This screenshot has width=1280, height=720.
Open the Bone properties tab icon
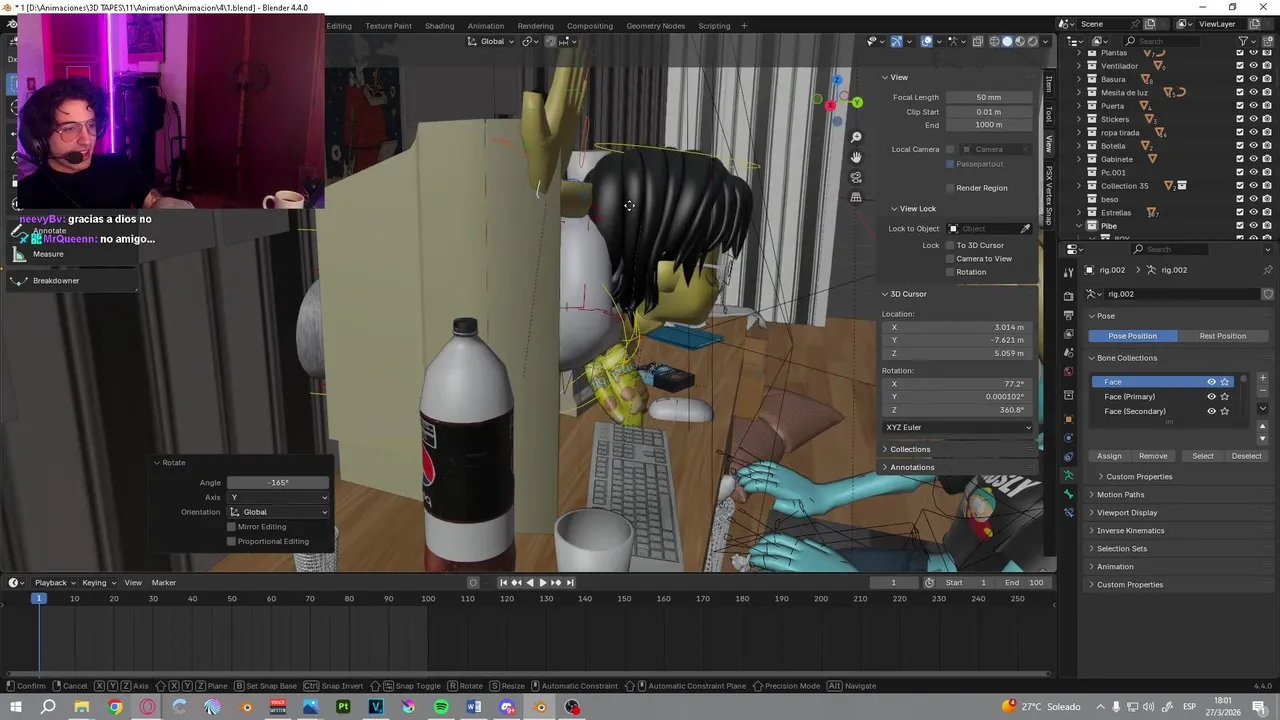tap(1068, 494)
